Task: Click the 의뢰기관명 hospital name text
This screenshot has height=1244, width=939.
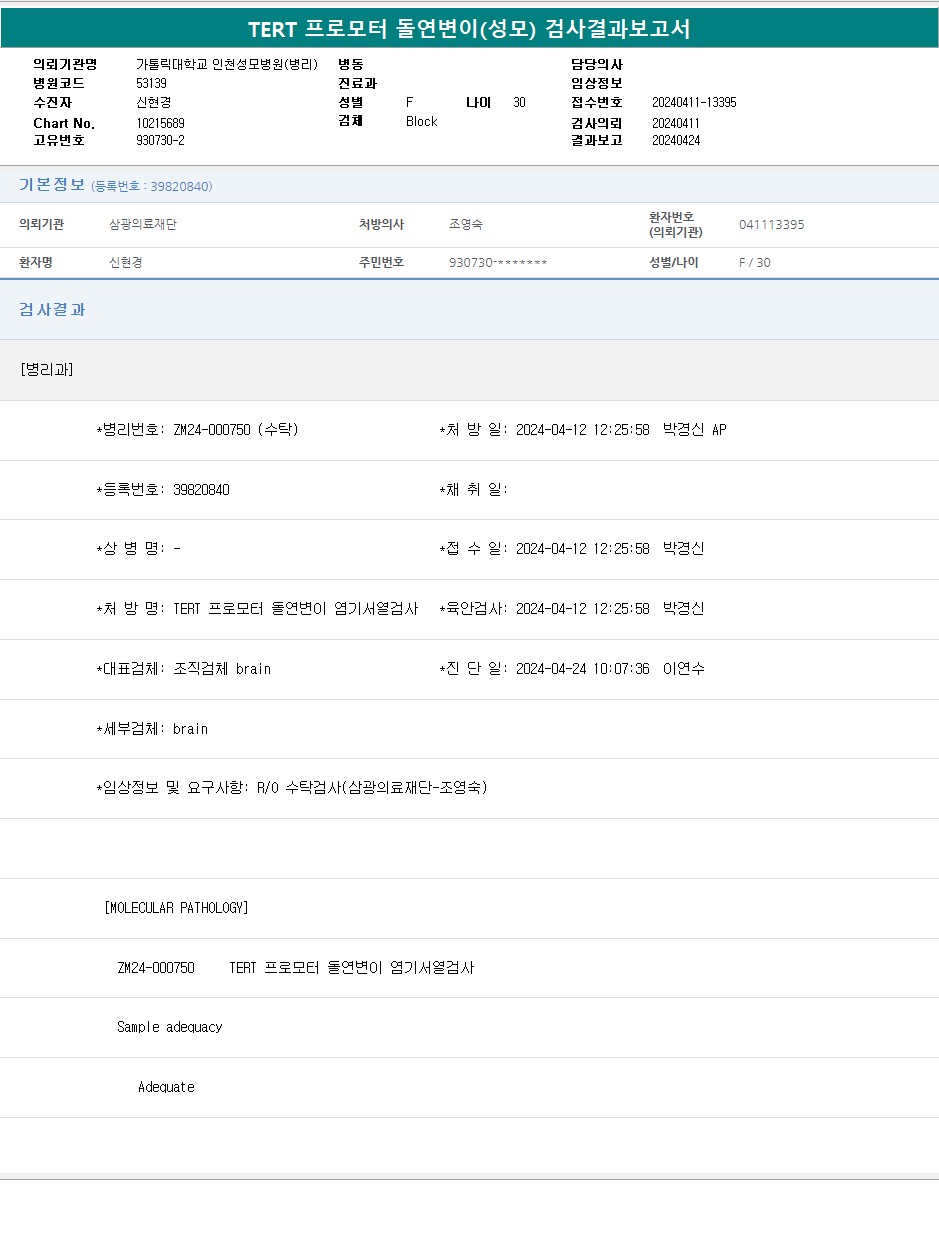Action: coord(227,65)
